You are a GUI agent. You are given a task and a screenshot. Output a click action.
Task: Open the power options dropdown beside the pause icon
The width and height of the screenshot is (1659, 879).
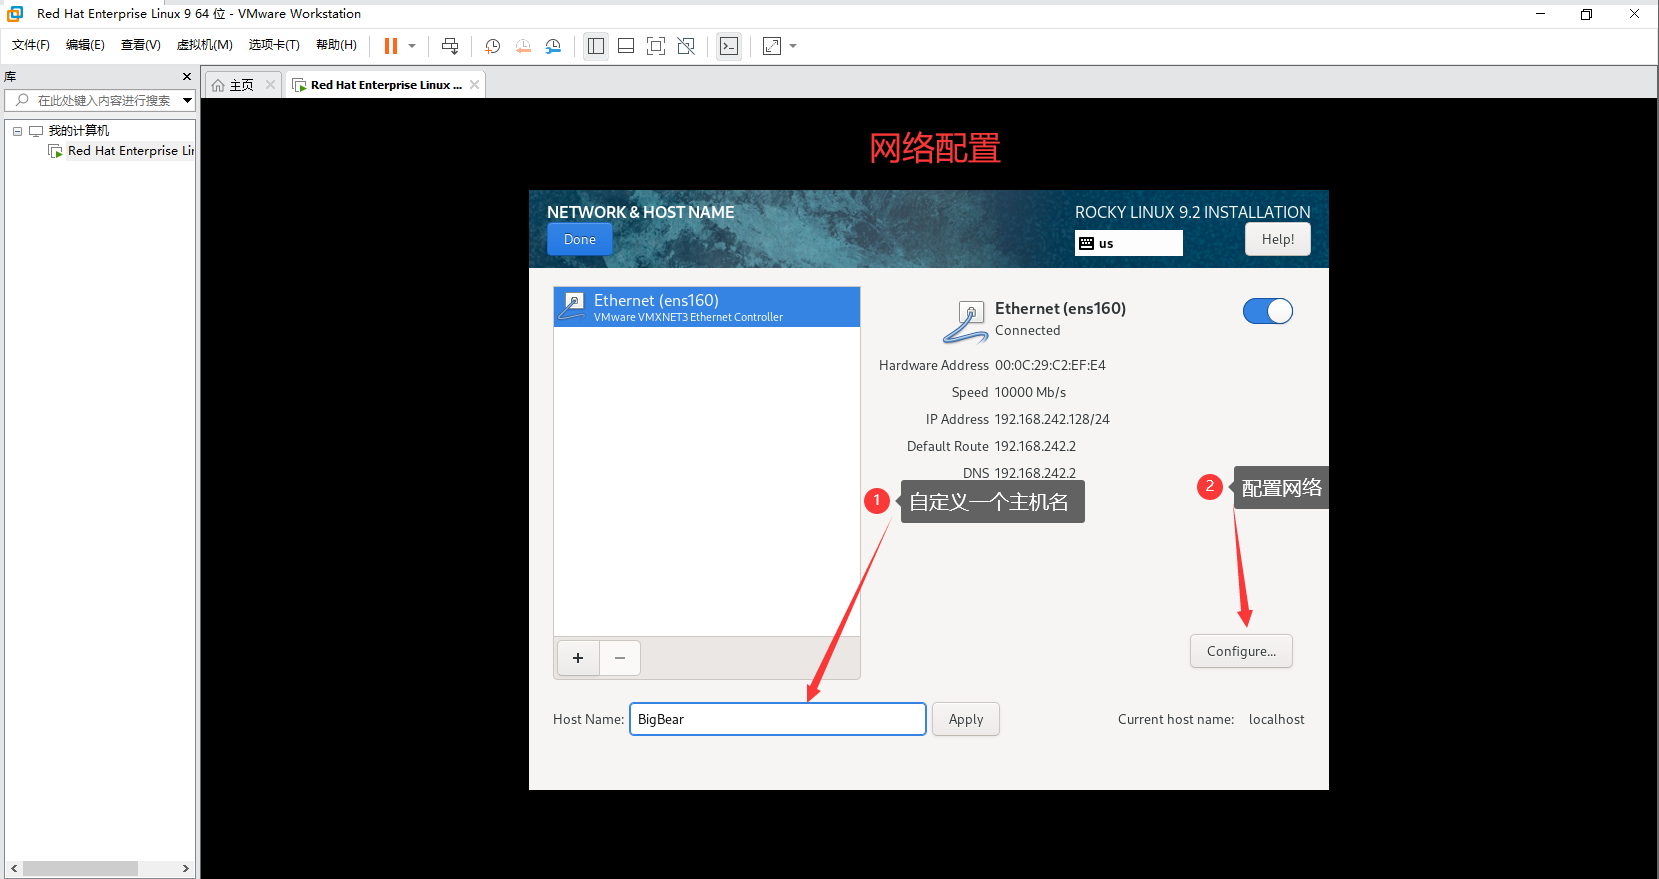412,46
